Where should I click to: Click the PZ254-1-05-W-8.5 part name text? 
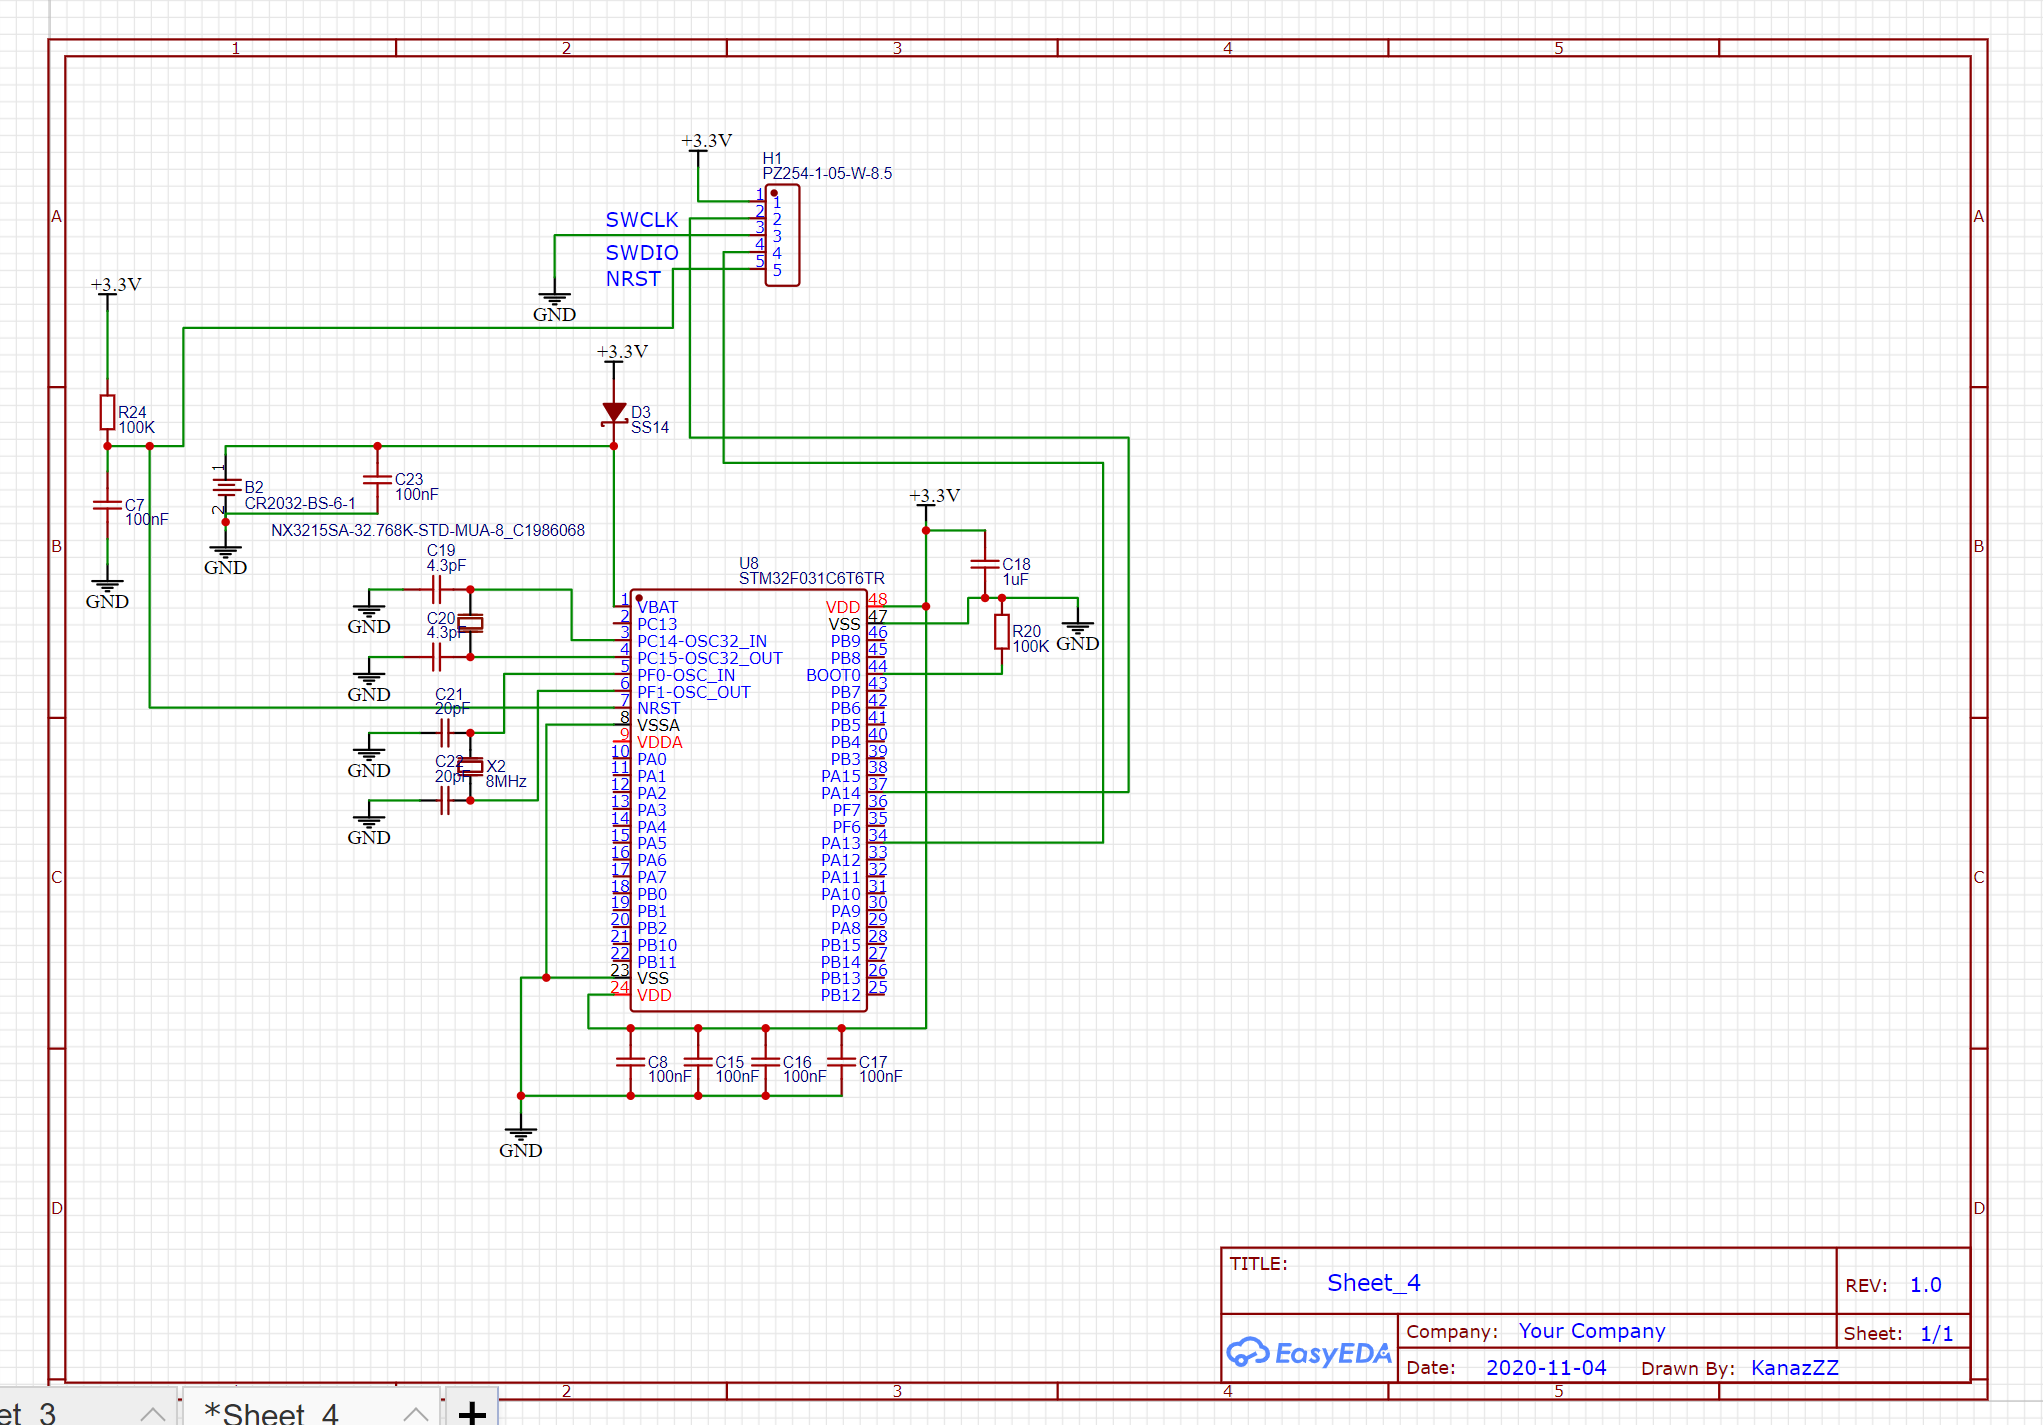point(827,173)
